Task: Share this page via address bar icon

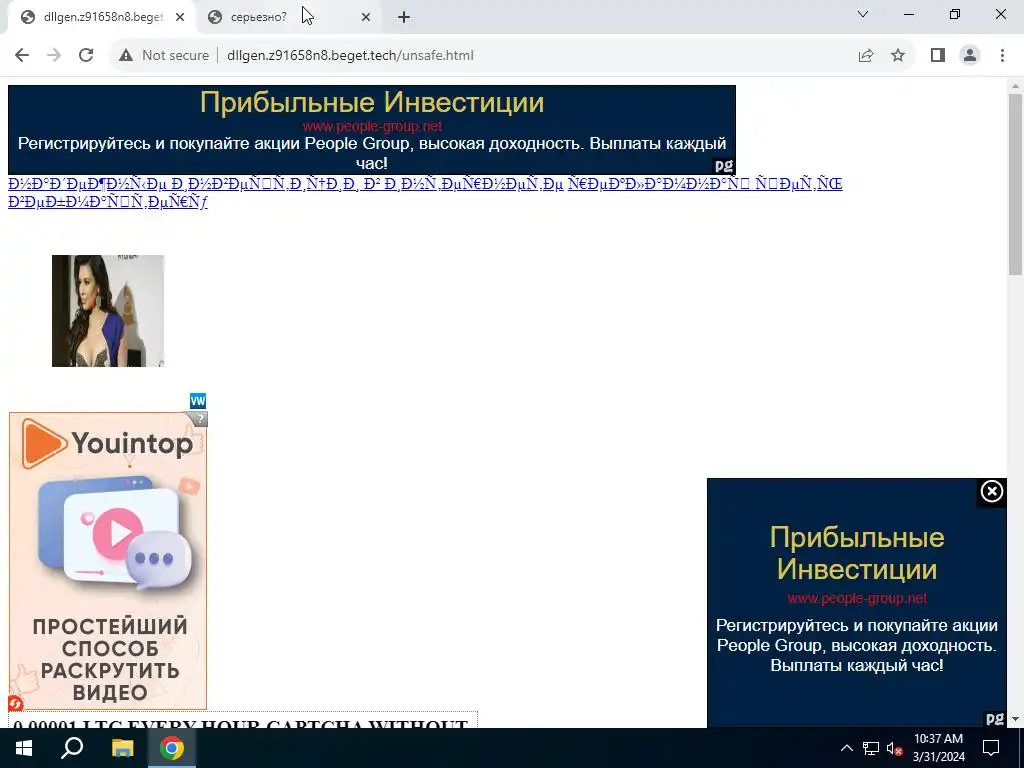Action: pos(866,56)
